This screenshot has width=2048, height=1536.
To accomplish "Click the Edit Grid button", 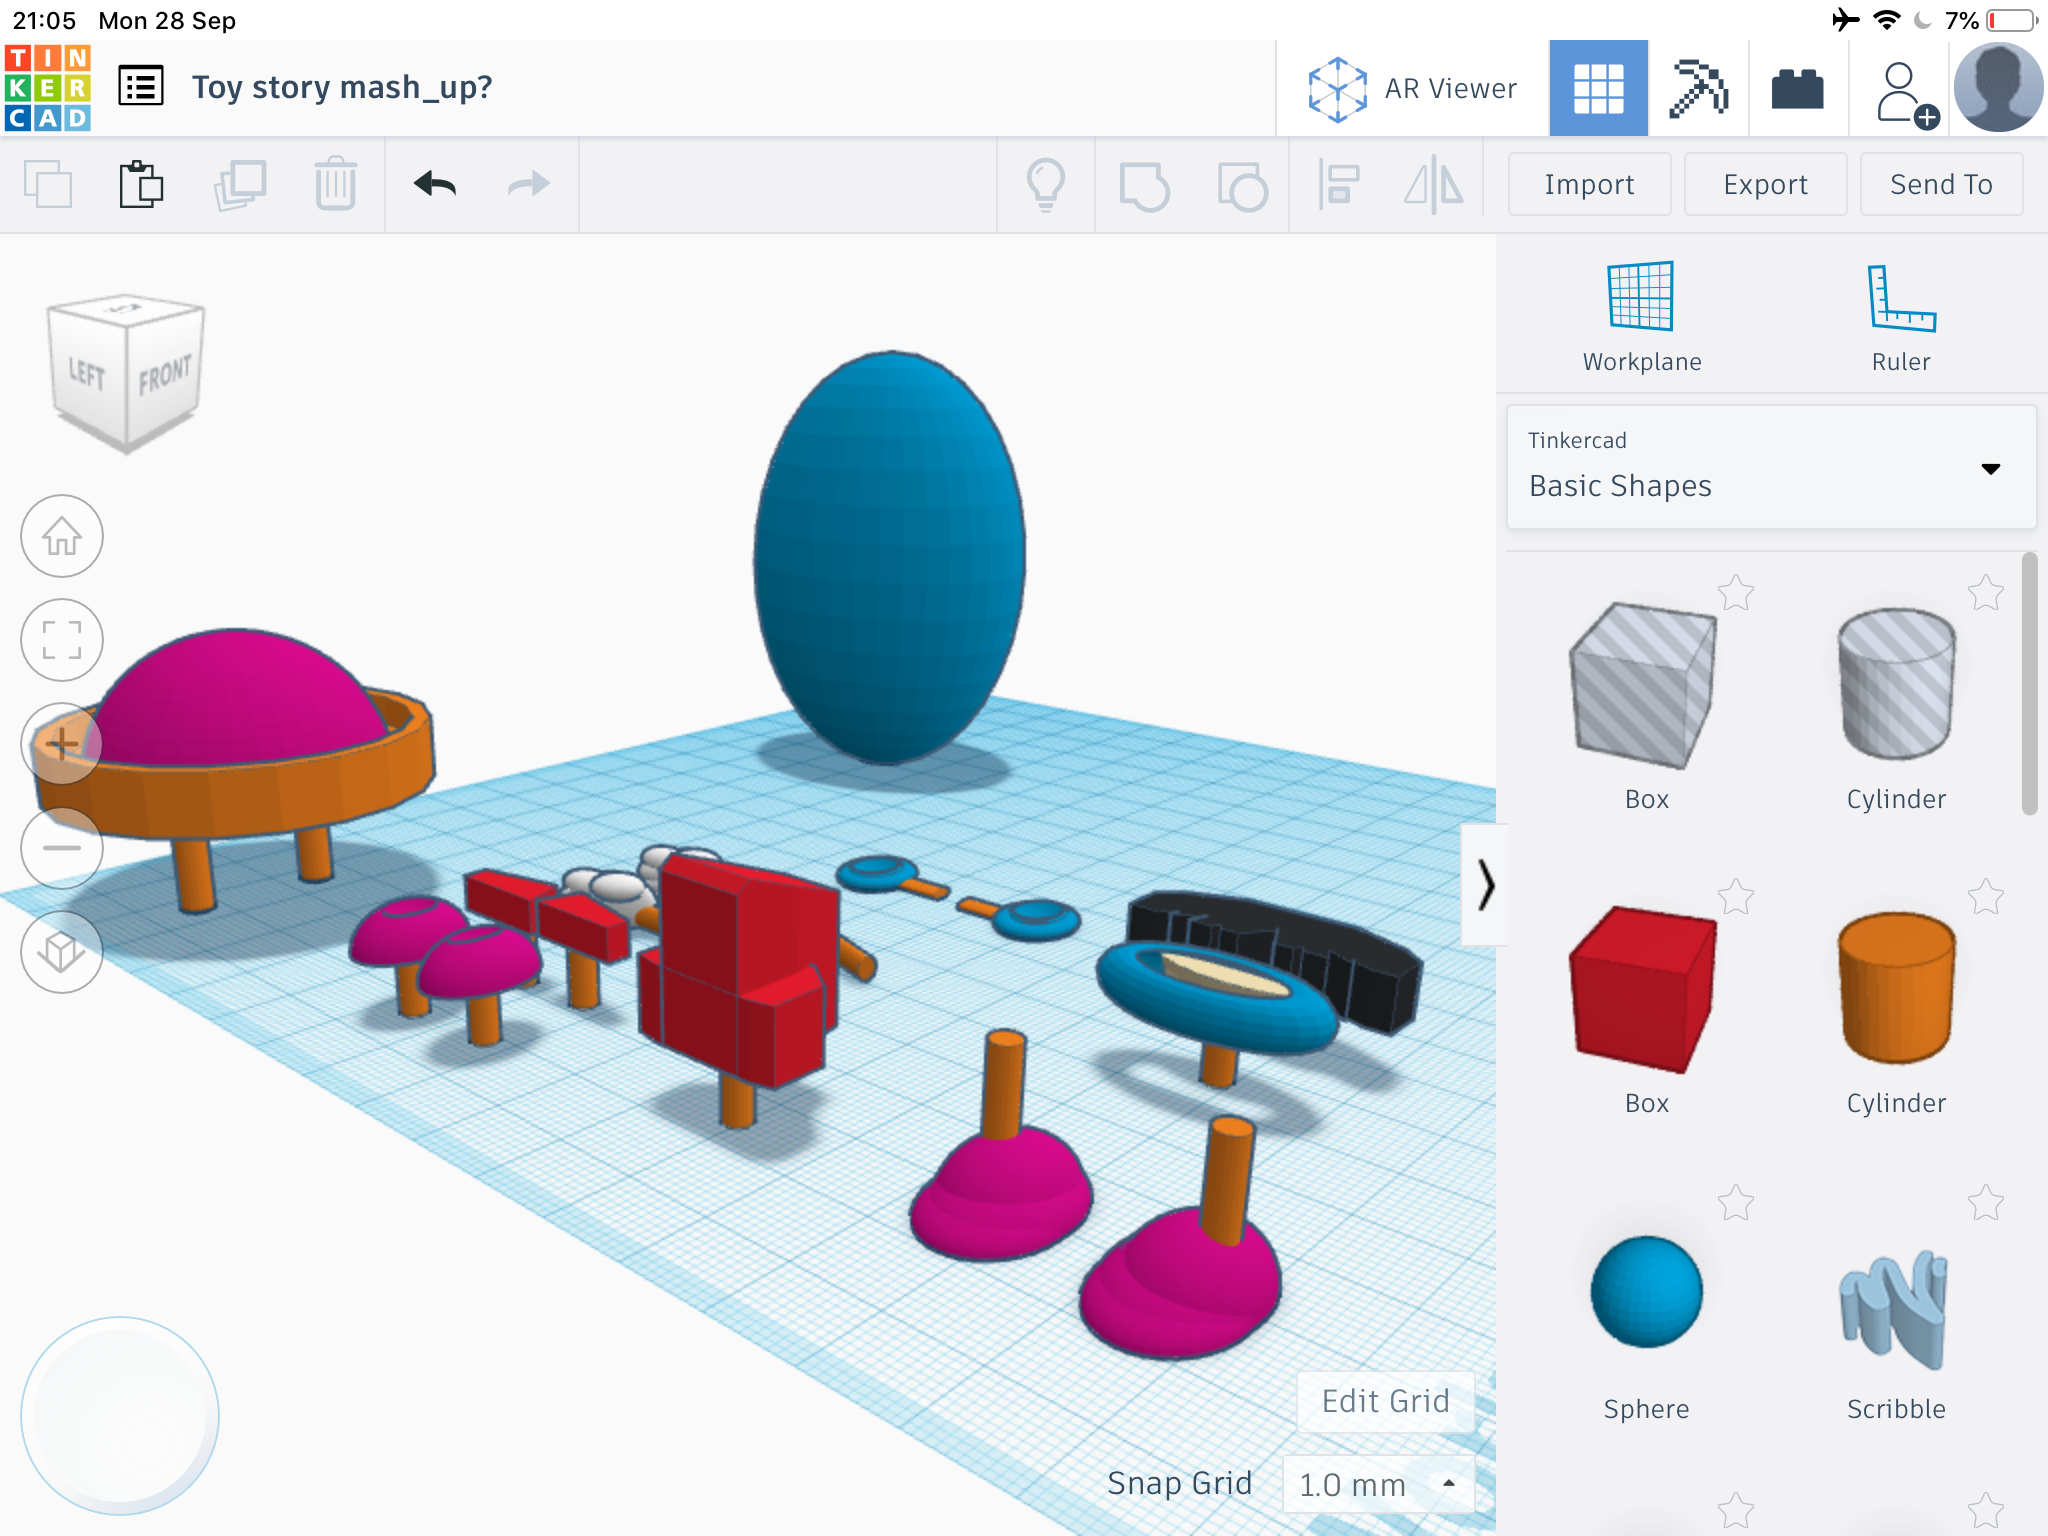I will (1385, 1401).
